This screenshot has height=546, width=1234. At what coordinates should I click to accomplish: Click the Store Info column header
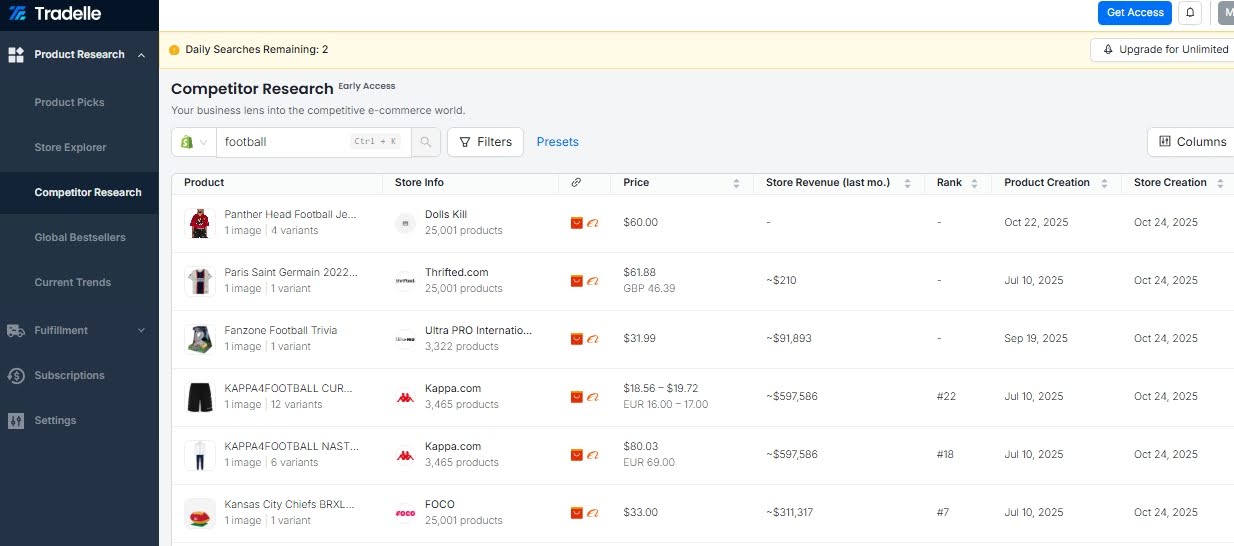click(x=420, y=182)
